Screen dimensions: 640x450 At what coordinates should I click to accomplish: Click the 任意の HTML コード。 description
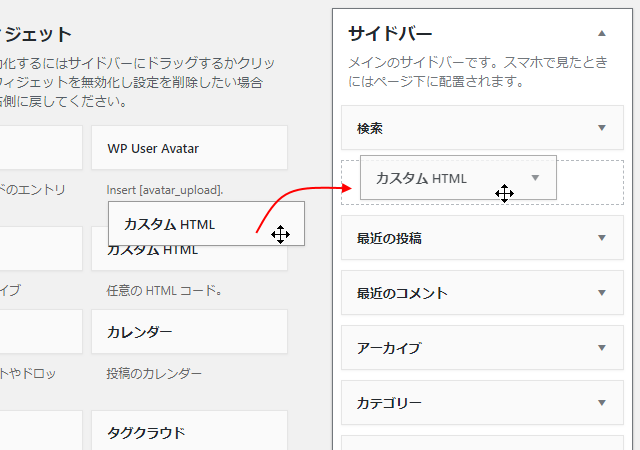(x=164, y=291)
